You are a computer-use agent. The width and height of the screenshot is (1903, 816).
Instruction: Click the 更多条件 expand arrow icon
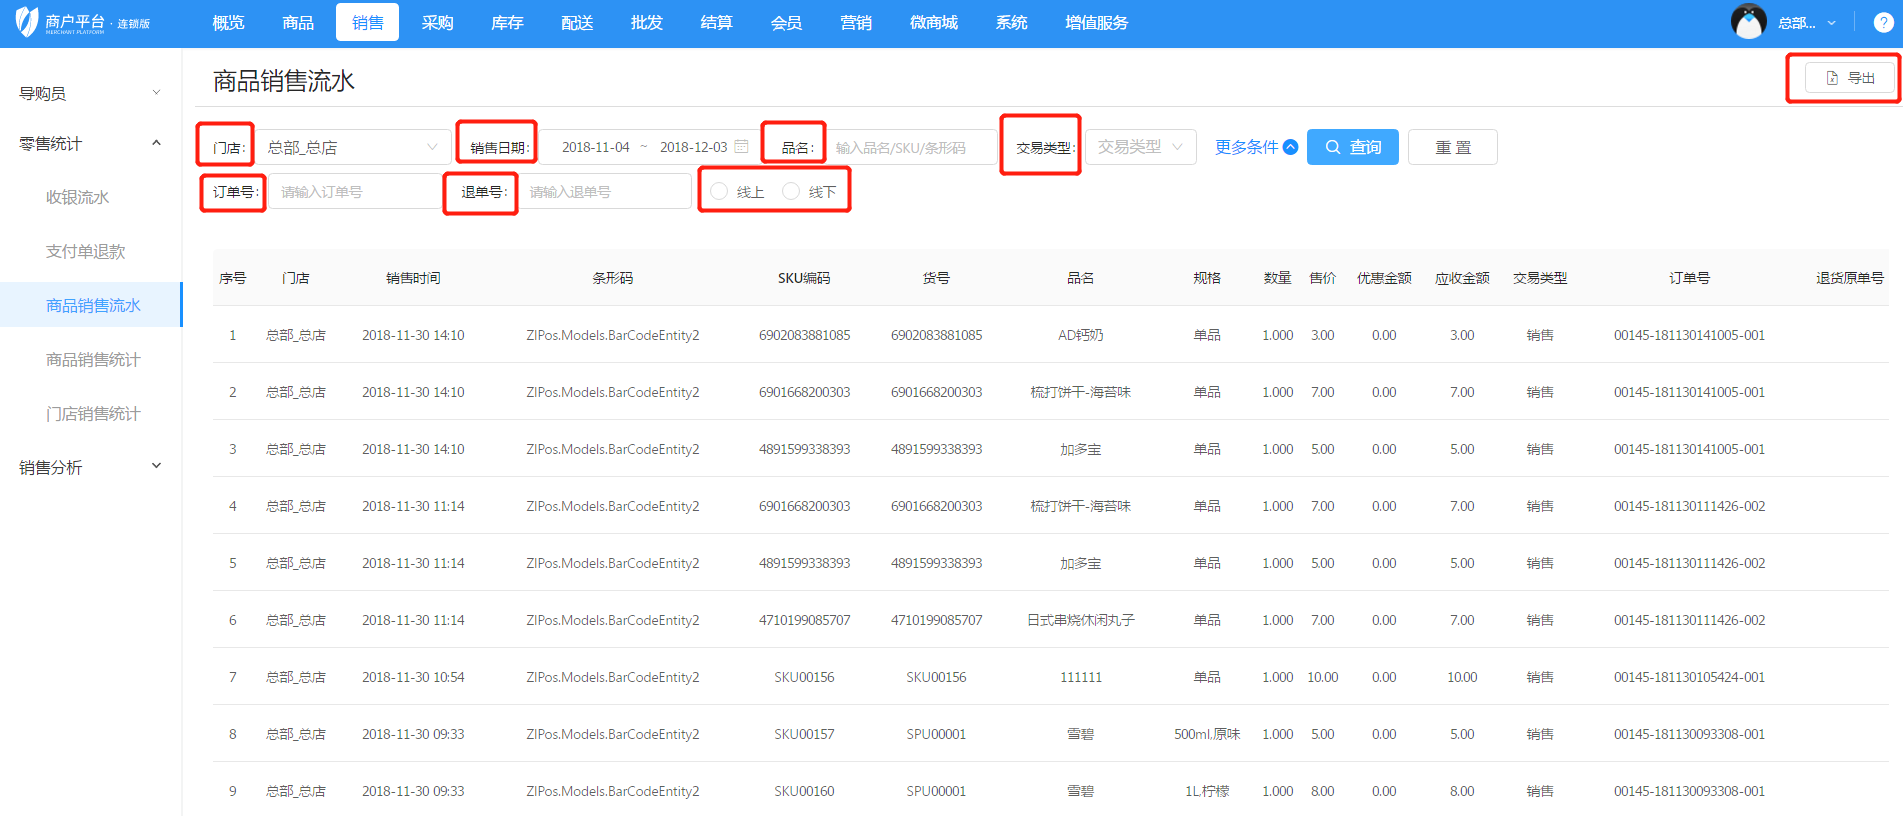1291,147
